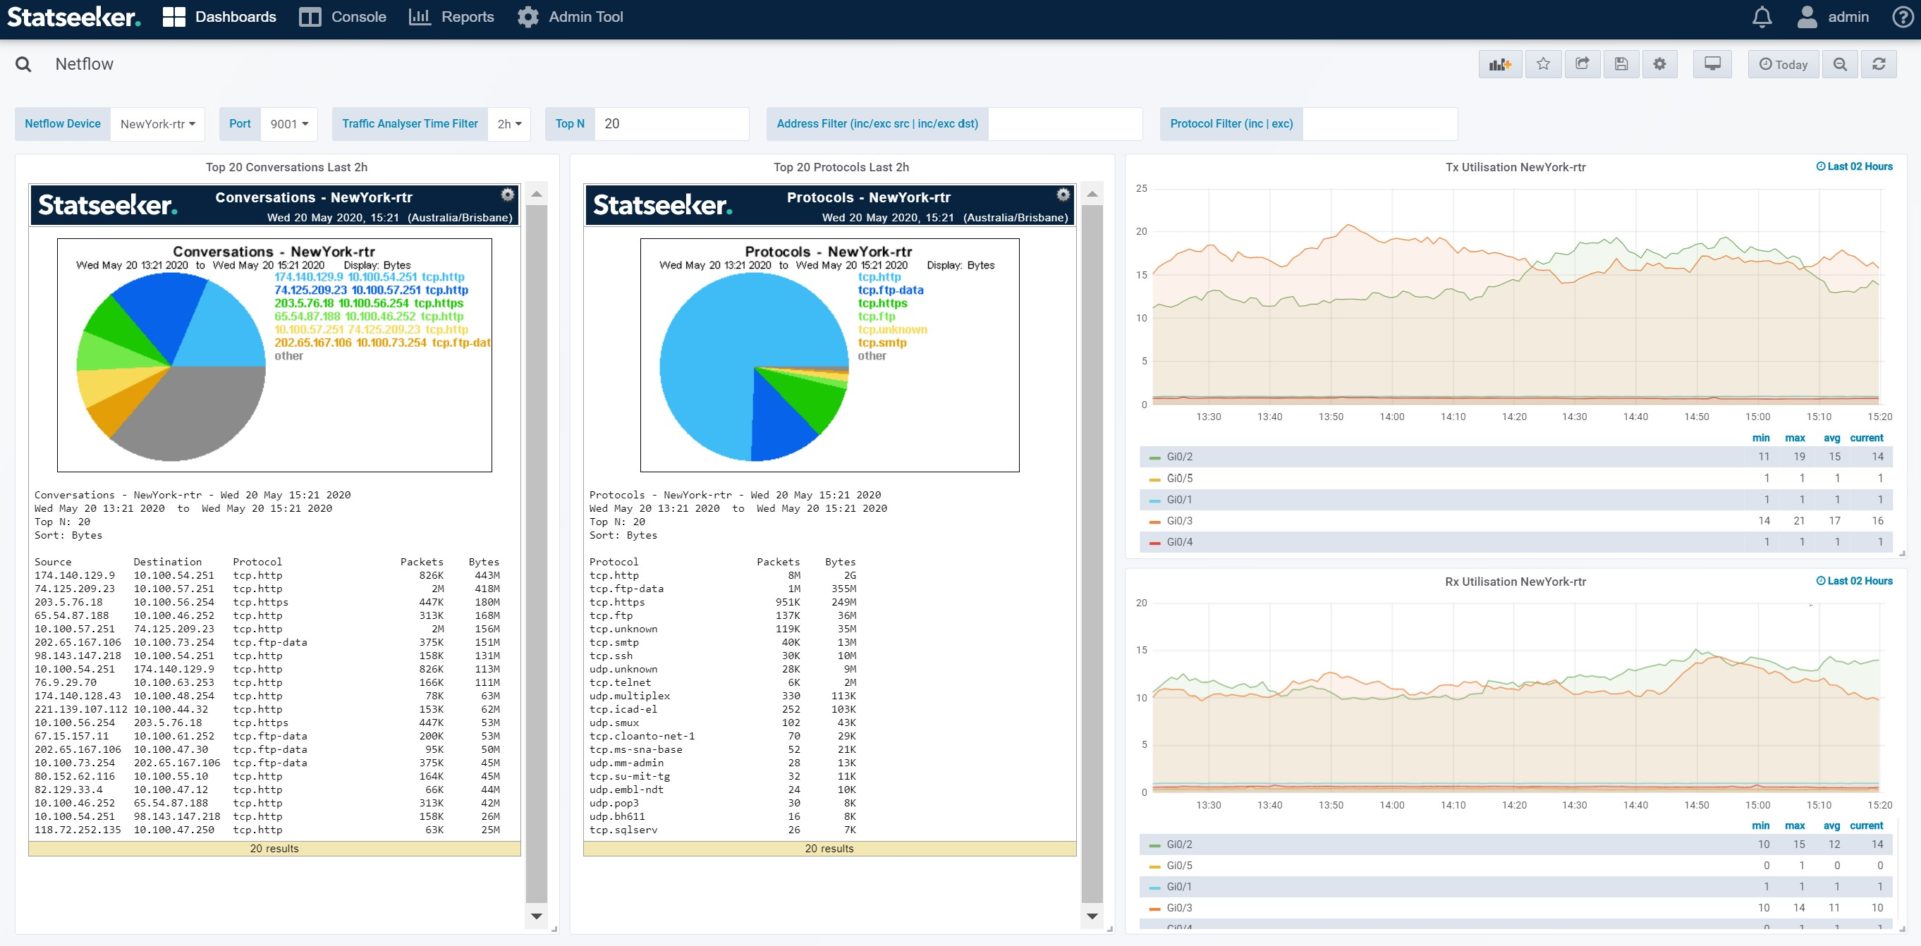
Task: Sort Rx legend by current column
Action: pyautogui.click(x=1866, y=826)
